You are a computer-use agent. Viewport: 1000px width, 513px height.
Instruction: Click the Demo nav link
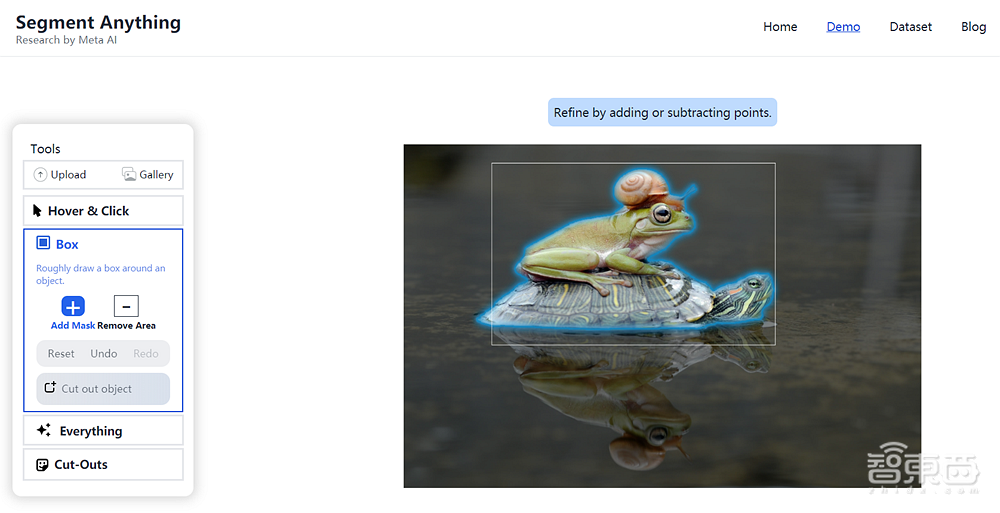843,27
